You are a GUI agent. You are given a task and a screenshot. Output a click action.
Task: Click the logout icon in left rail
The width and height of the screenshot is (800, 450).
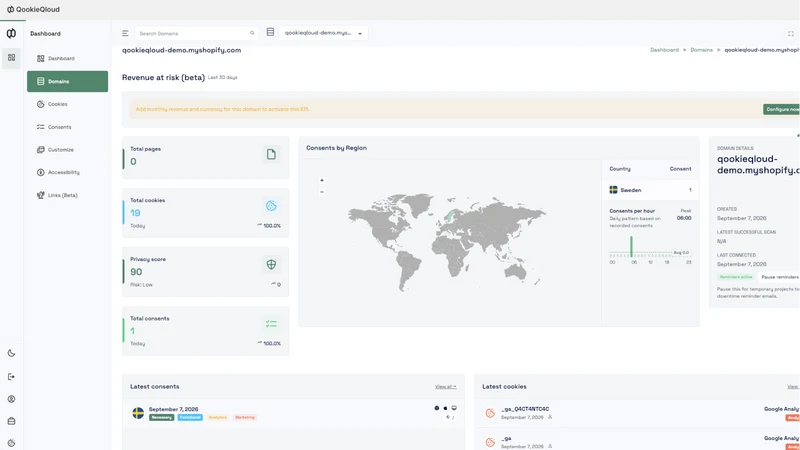[x=11, y=377]
